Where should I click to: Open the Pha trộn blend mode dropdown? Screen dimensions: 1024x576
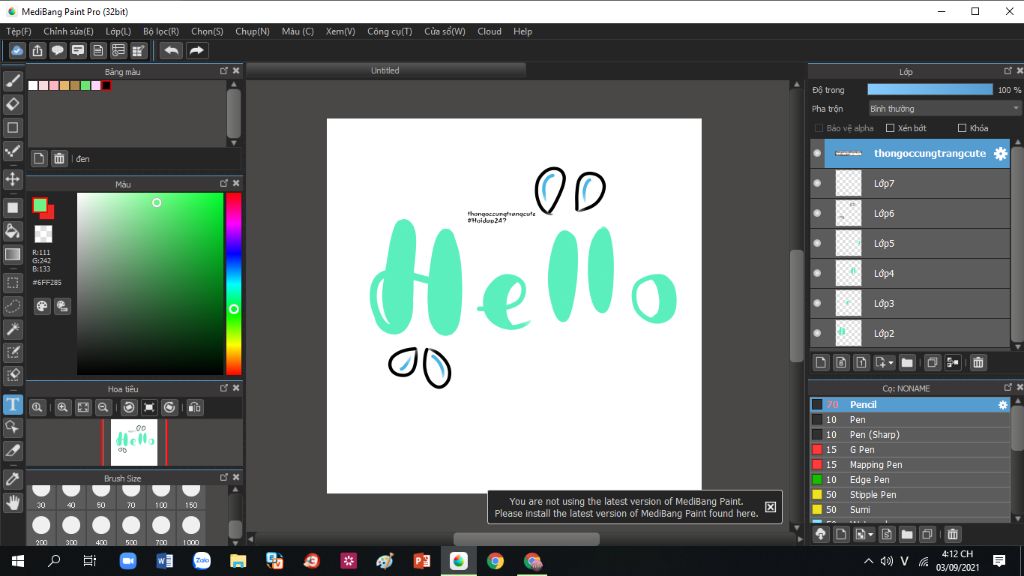[x=944, y=108]
